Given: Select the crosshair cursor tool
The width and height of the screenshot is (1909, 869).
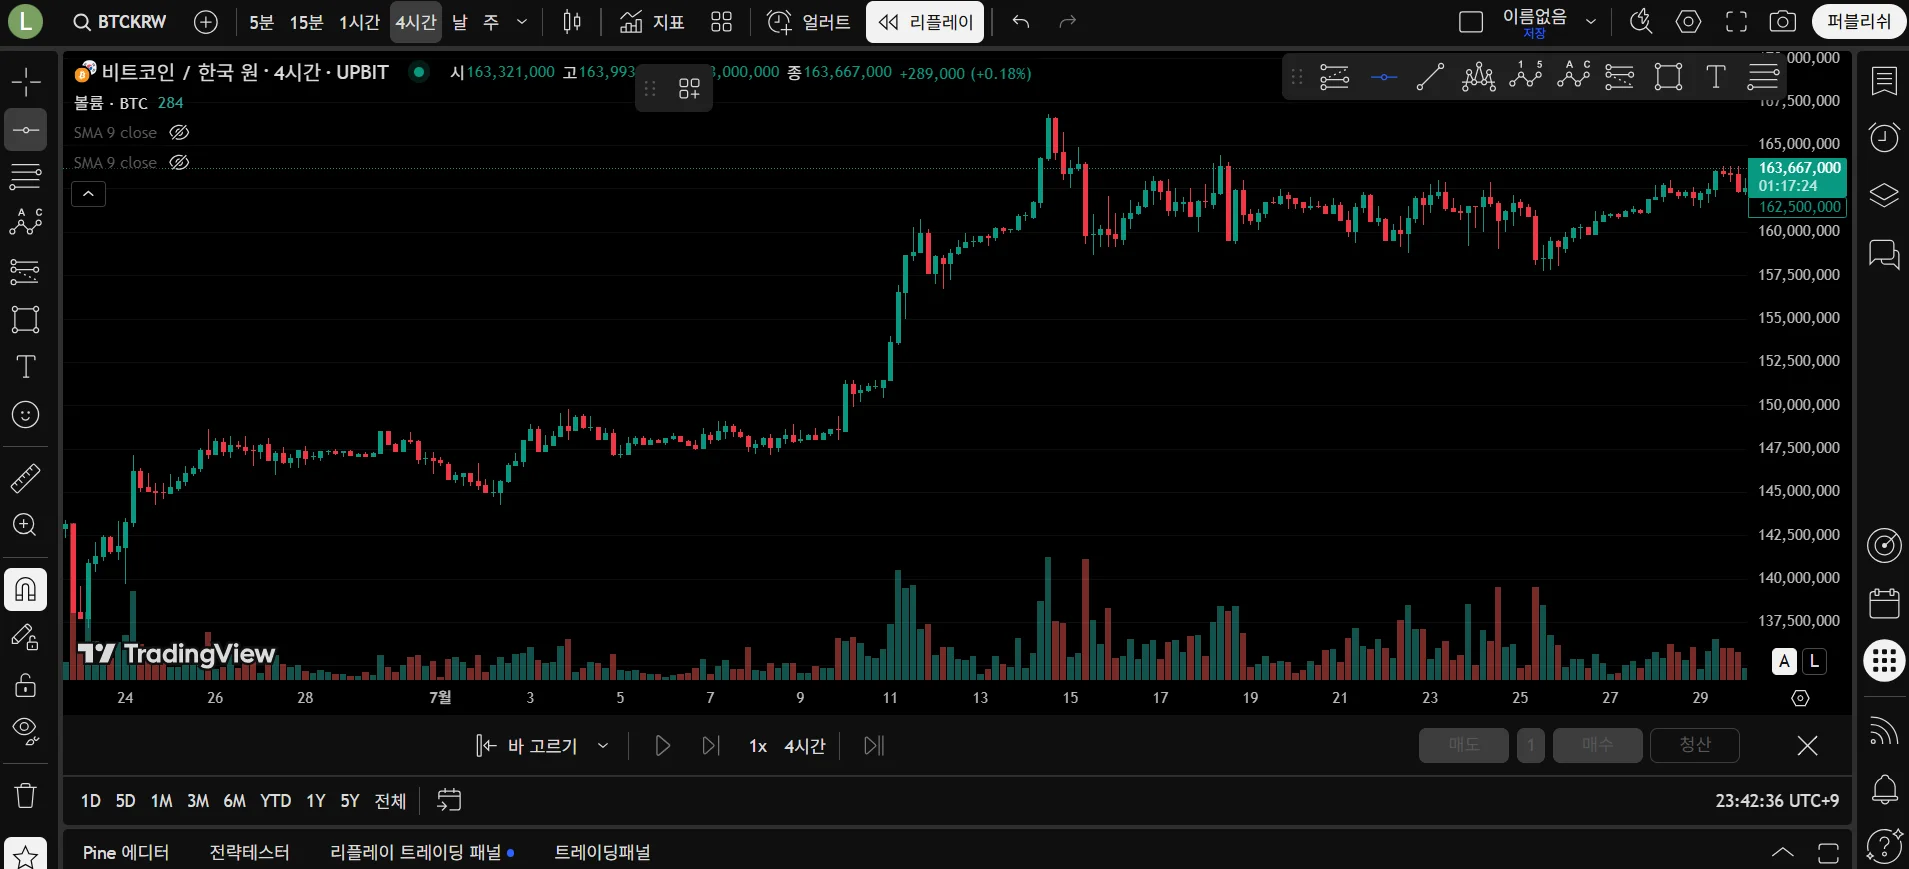Looking at the screenshot, I should 25,82.
